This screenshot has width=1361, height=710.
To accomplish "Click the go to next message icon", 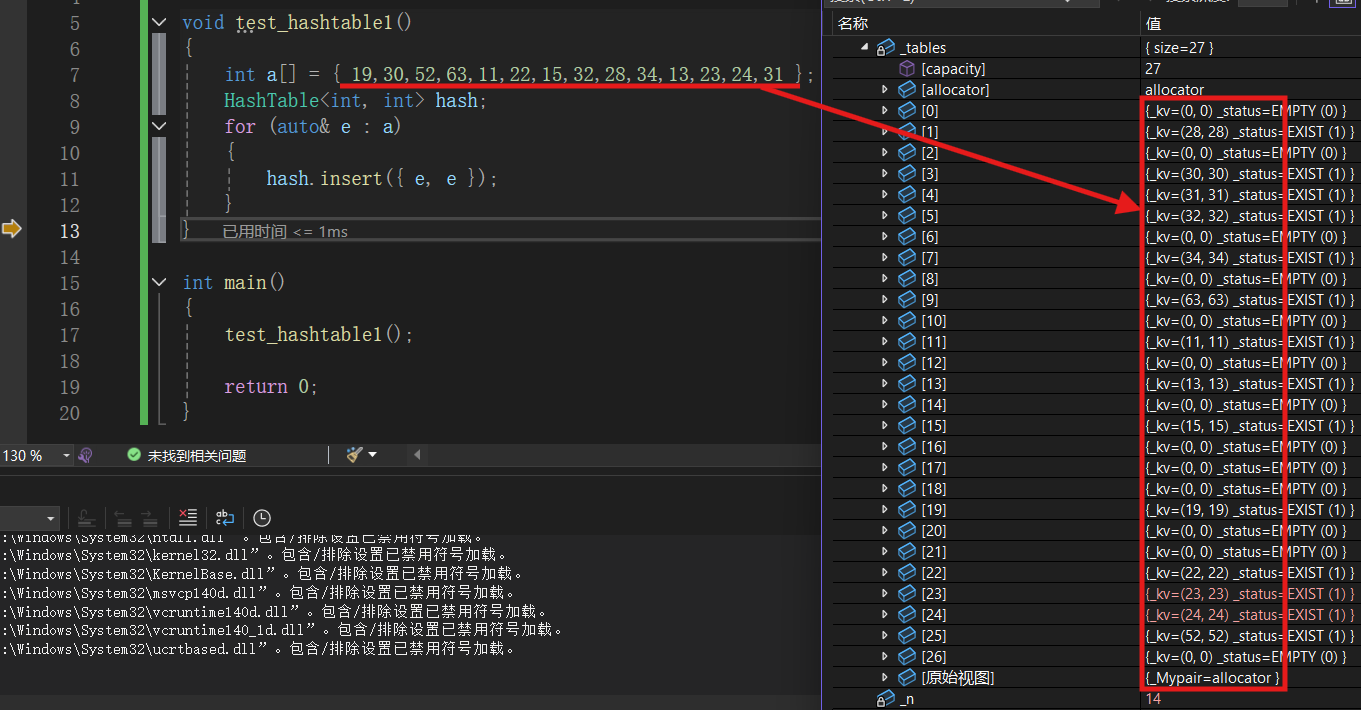I will click(x=148, y=517).
